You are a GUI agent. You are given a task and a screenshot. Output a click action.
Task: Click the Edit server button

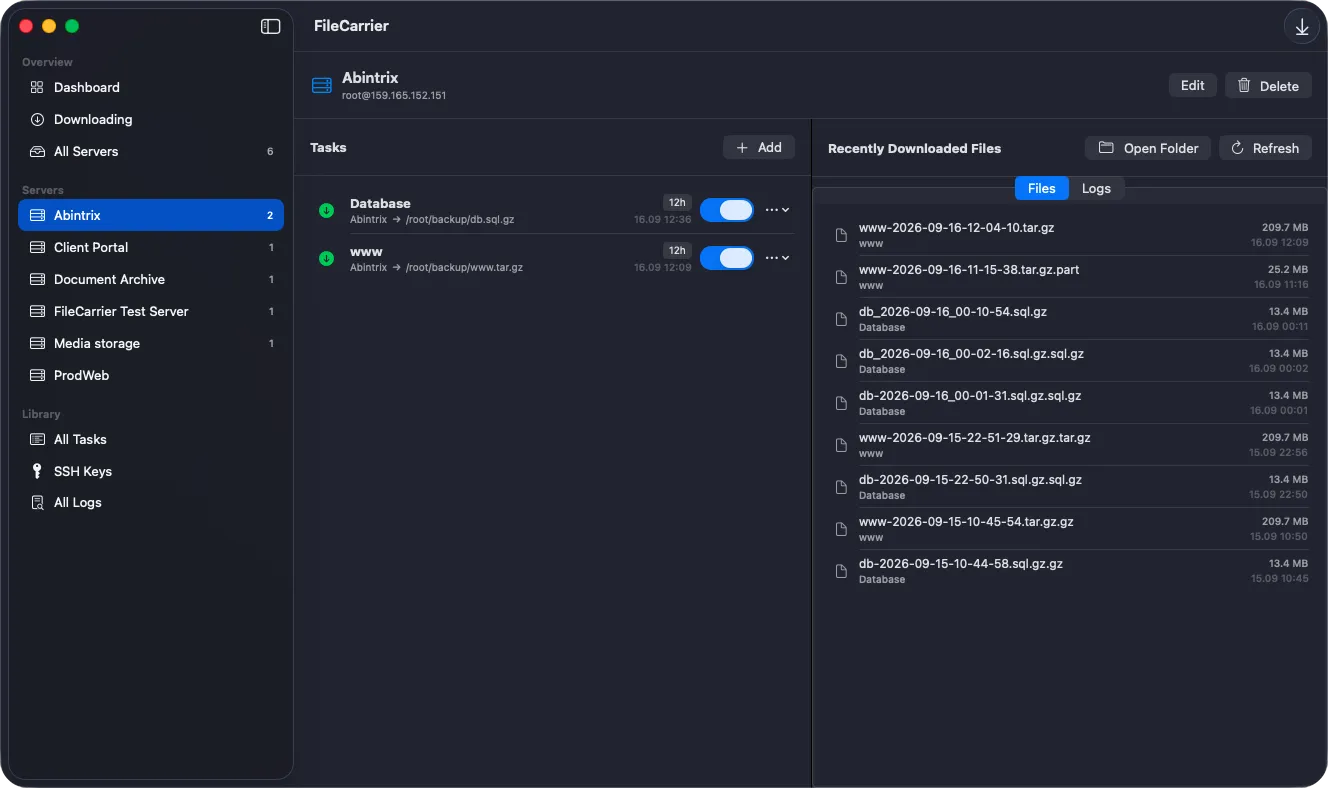click(x=1193, y=85)
